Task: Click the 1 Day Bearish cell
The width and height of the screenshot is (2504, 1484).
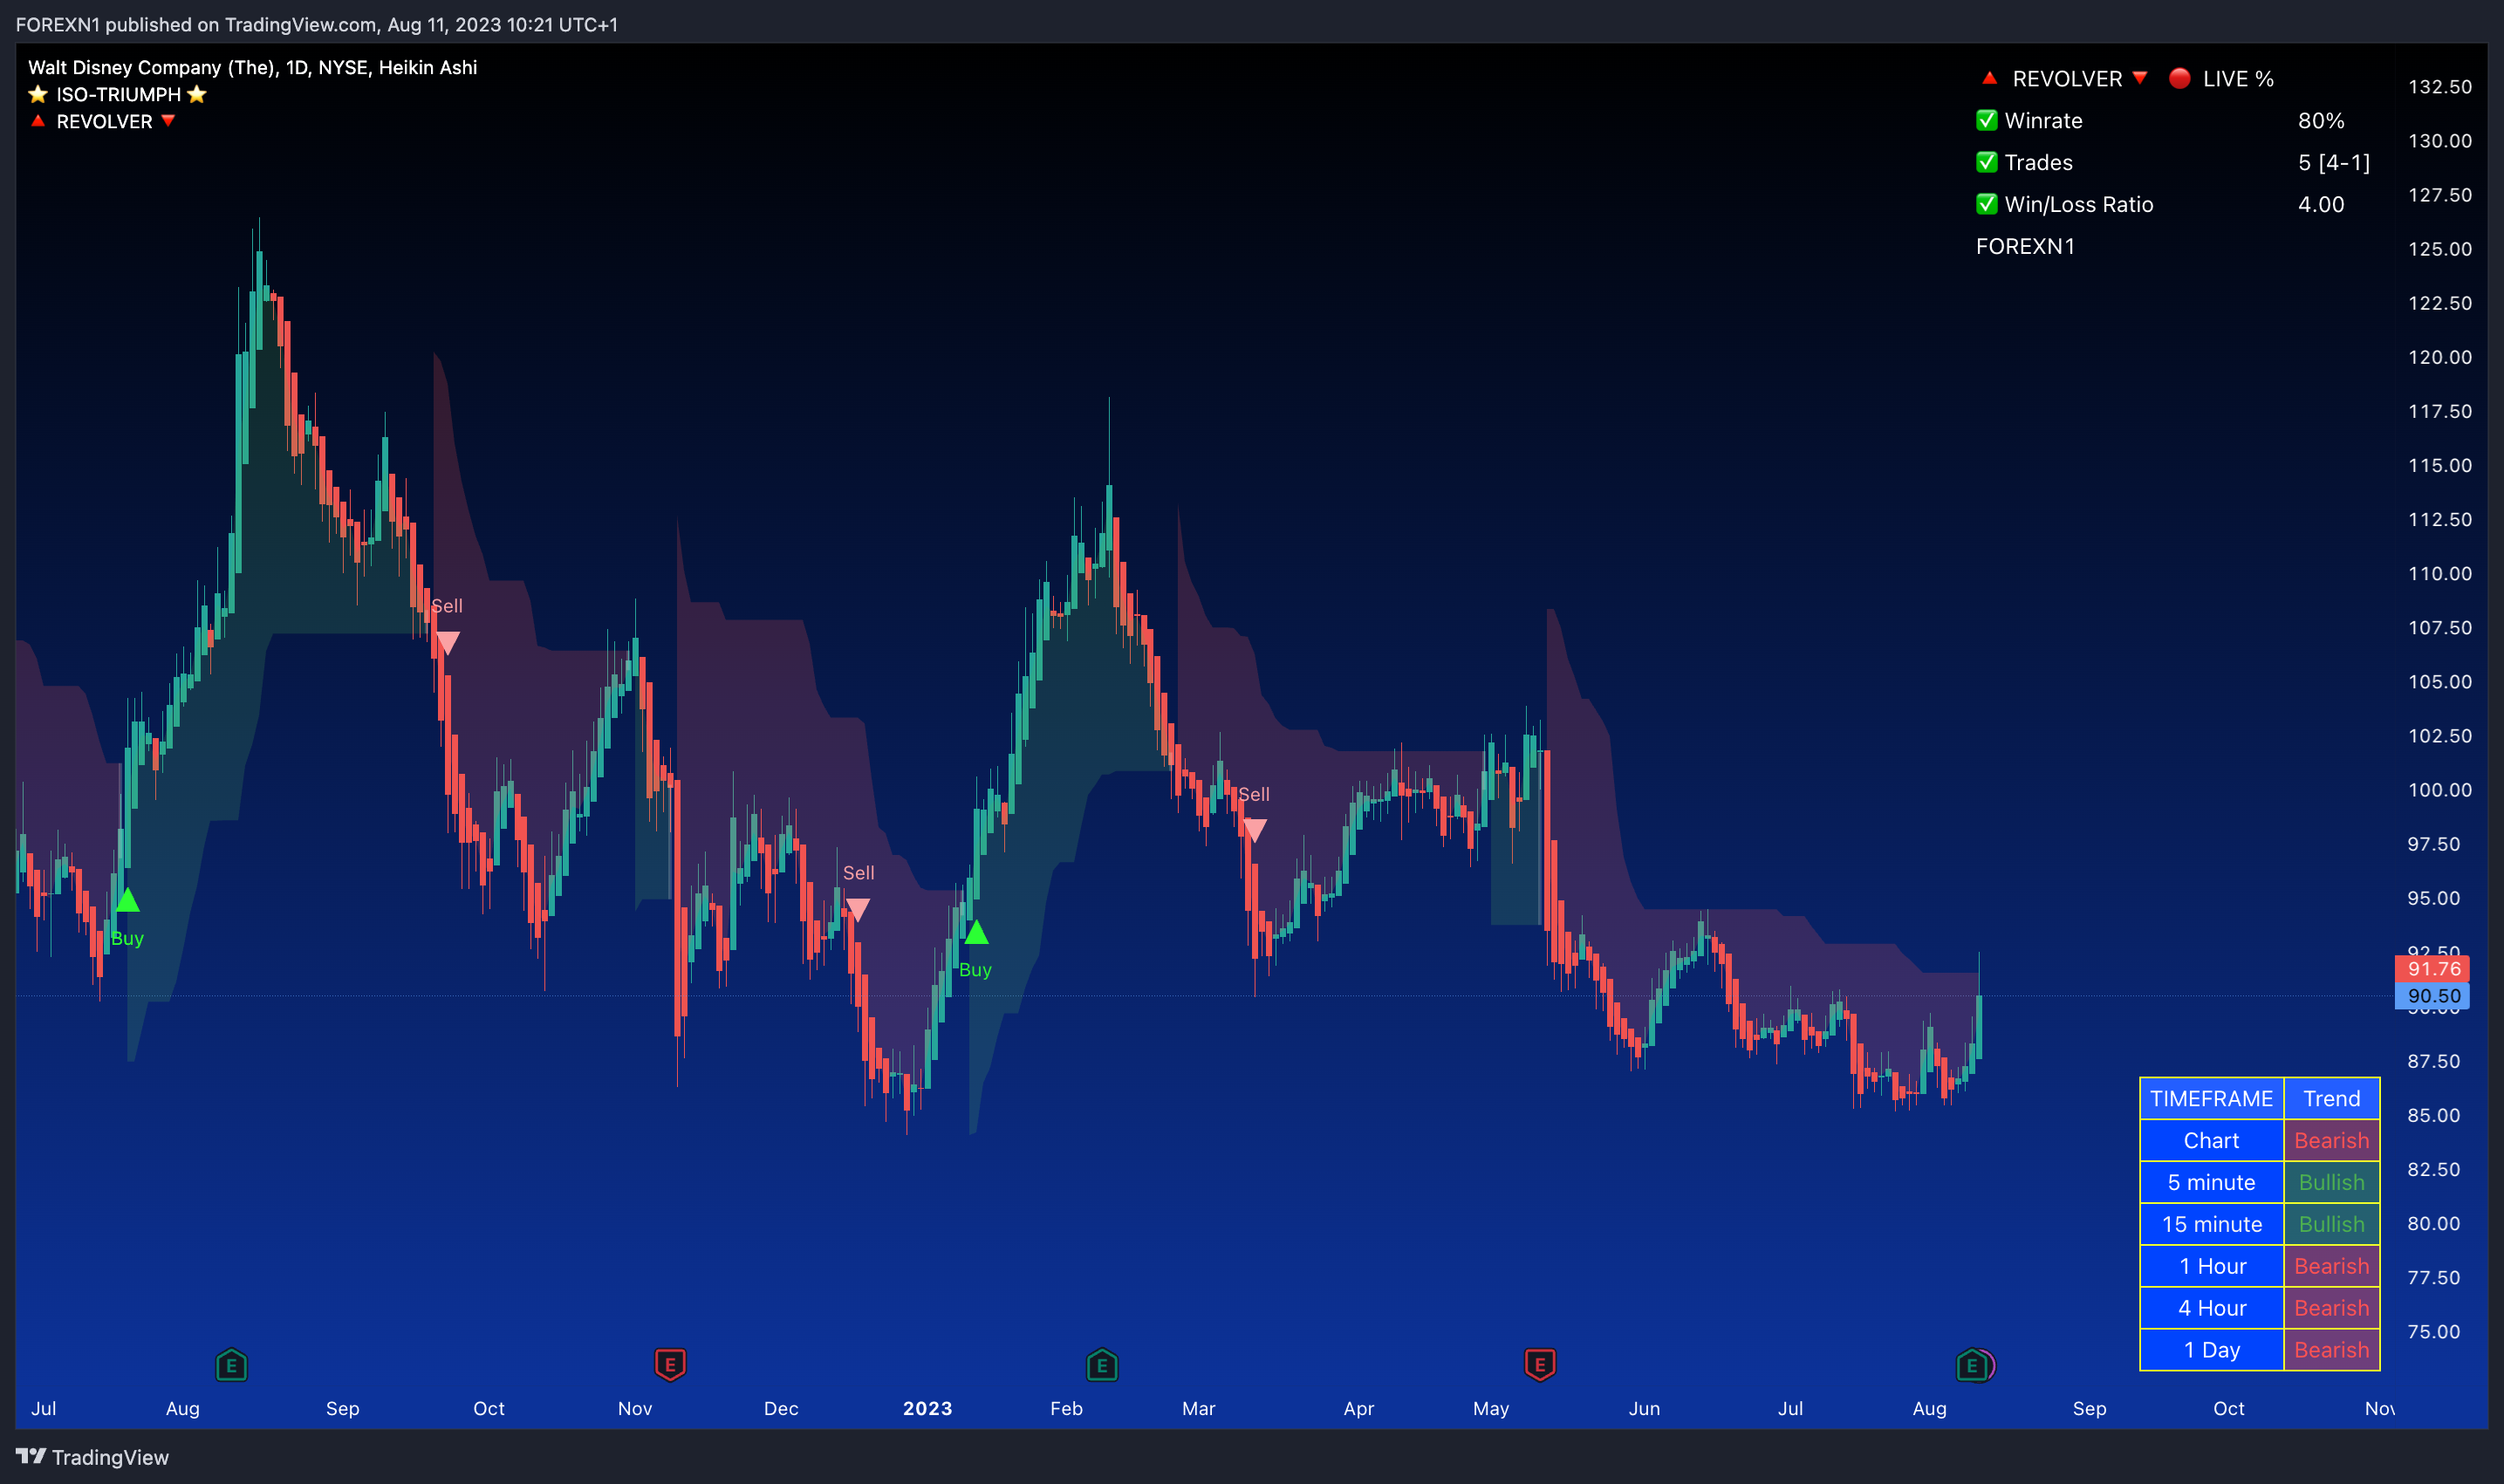Action: tap(2332, 1350)
